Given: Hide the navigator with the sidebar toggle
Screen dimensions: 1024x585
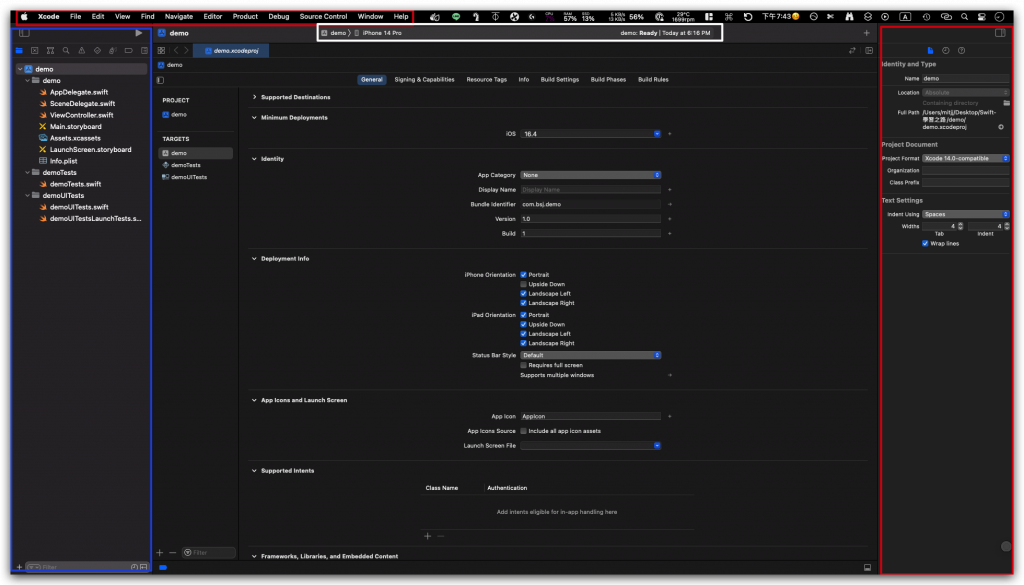Looking at the screenshot, I should [x=24, y=33].
